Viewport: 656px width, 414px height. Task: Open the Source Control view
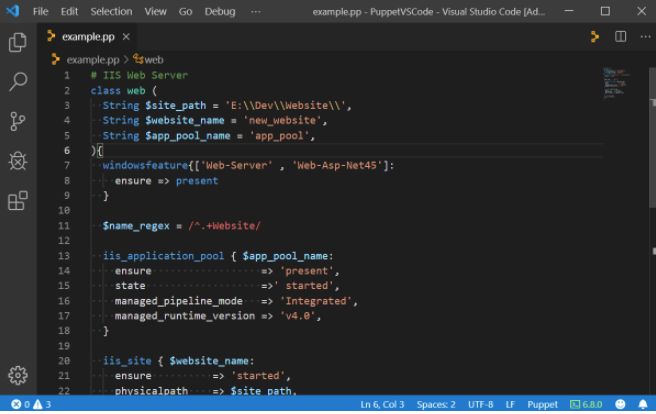click(18, 121)
